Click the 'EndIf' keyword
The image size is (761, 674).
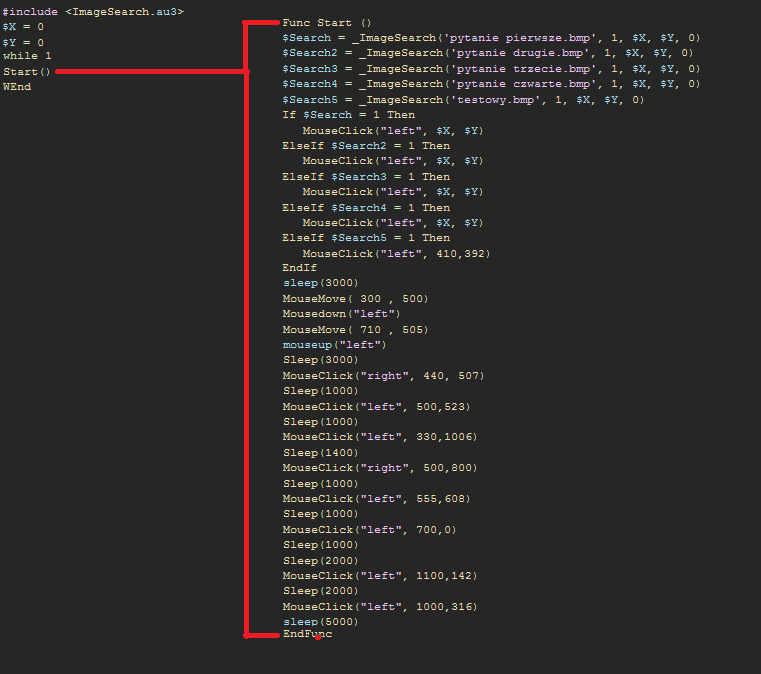tap(299, 268)
